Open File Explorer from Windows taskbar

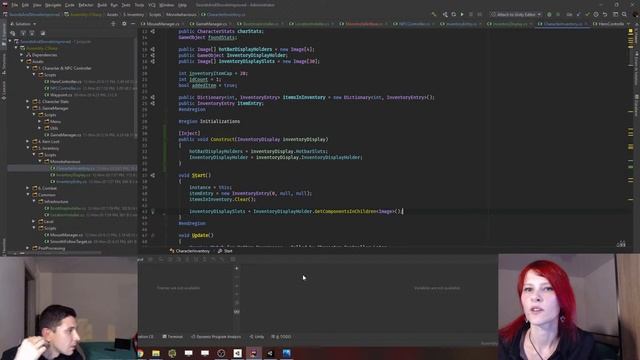156,353
